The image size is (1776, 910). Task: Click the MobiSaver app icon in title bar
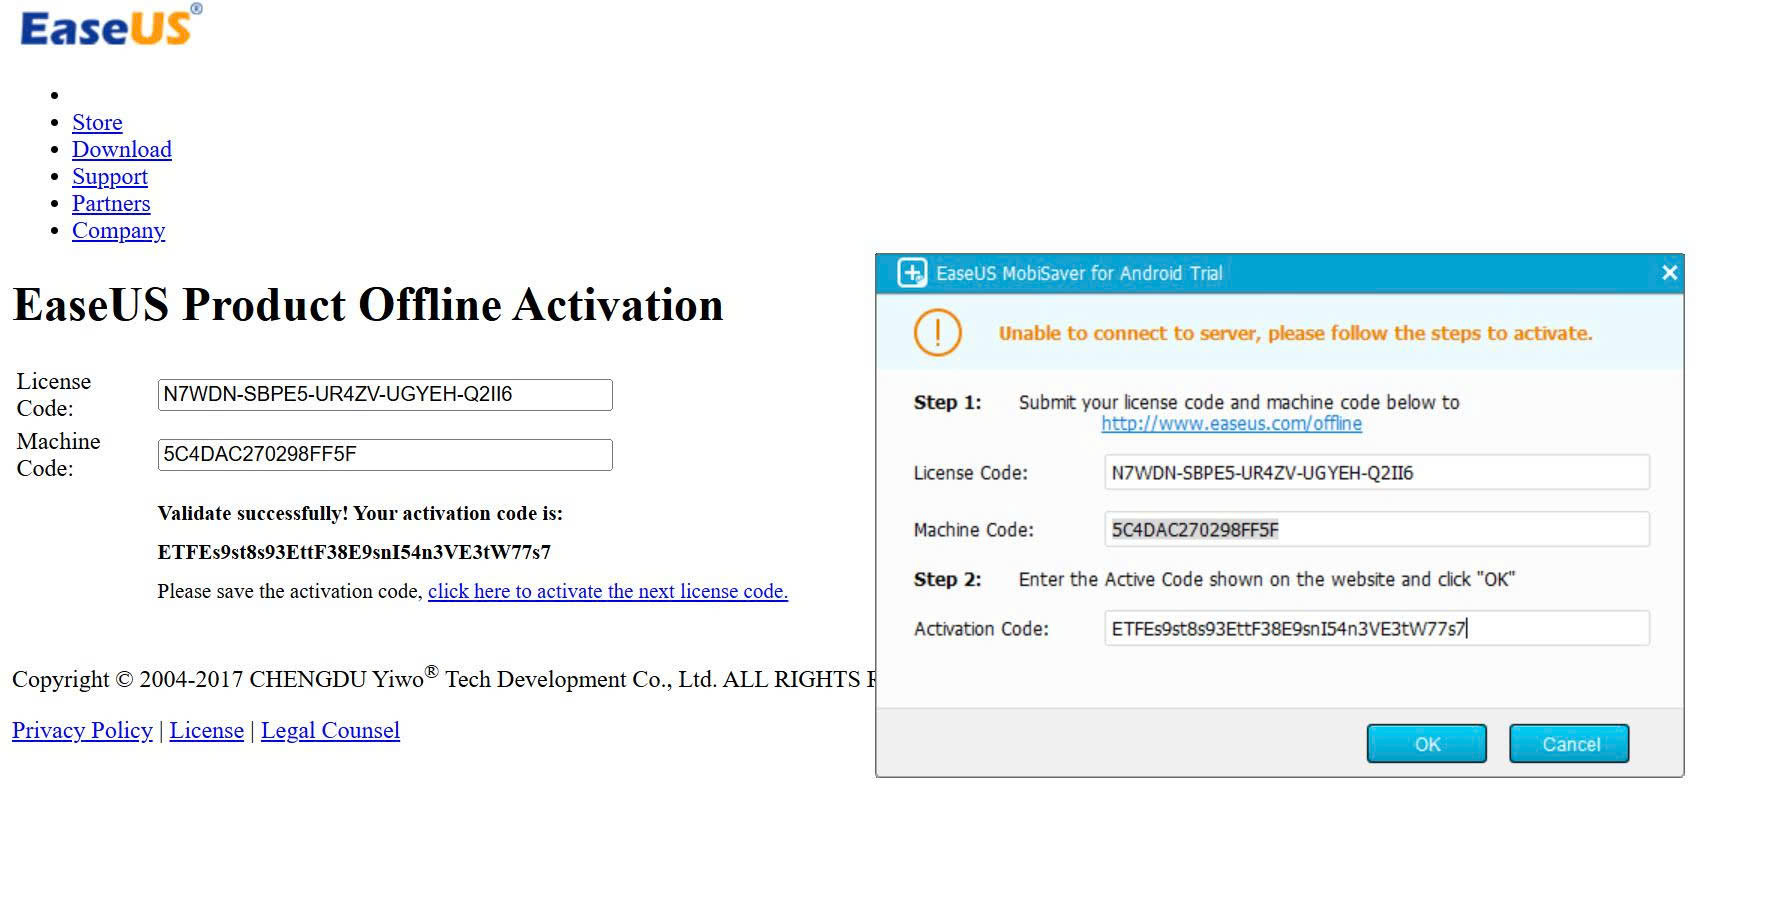click(912, 273)
